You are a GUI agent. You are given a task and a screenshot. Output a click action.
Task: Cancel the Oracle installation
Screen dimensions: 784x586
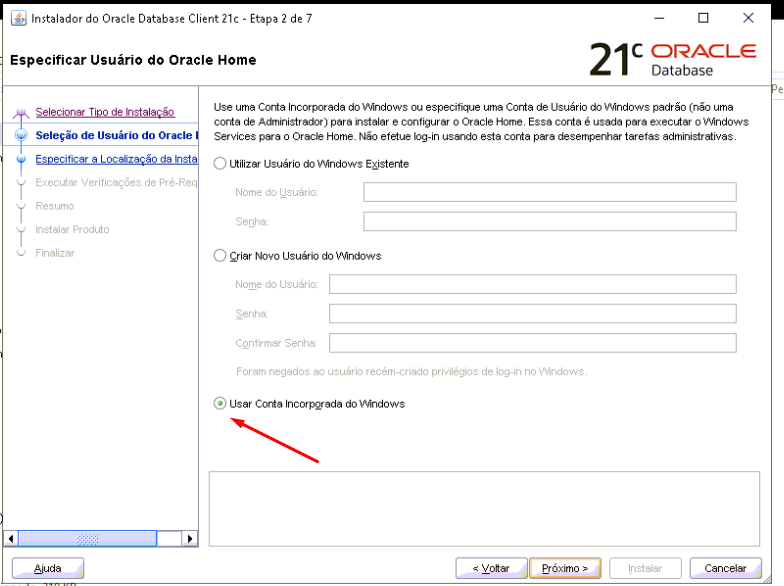tap(726, 568)
